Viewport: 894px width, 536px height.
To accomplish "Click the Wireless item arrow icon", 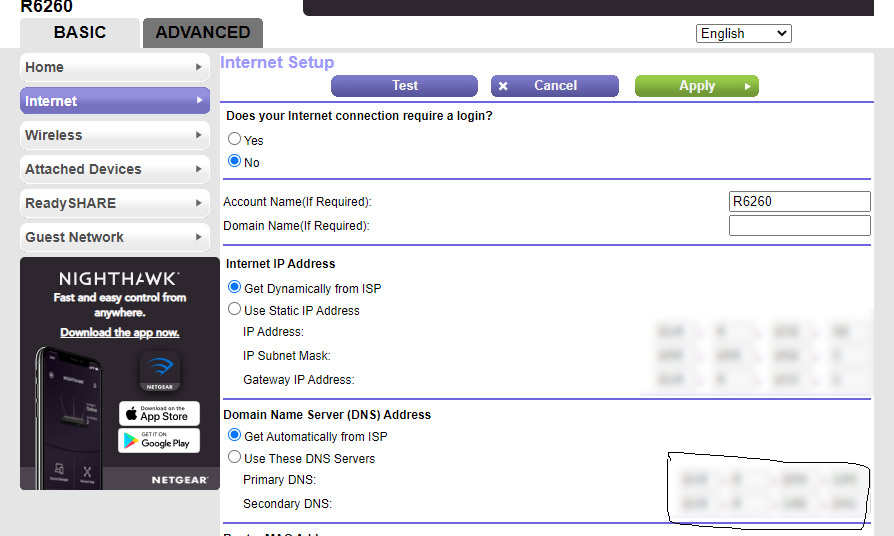I will coord(198,135).
